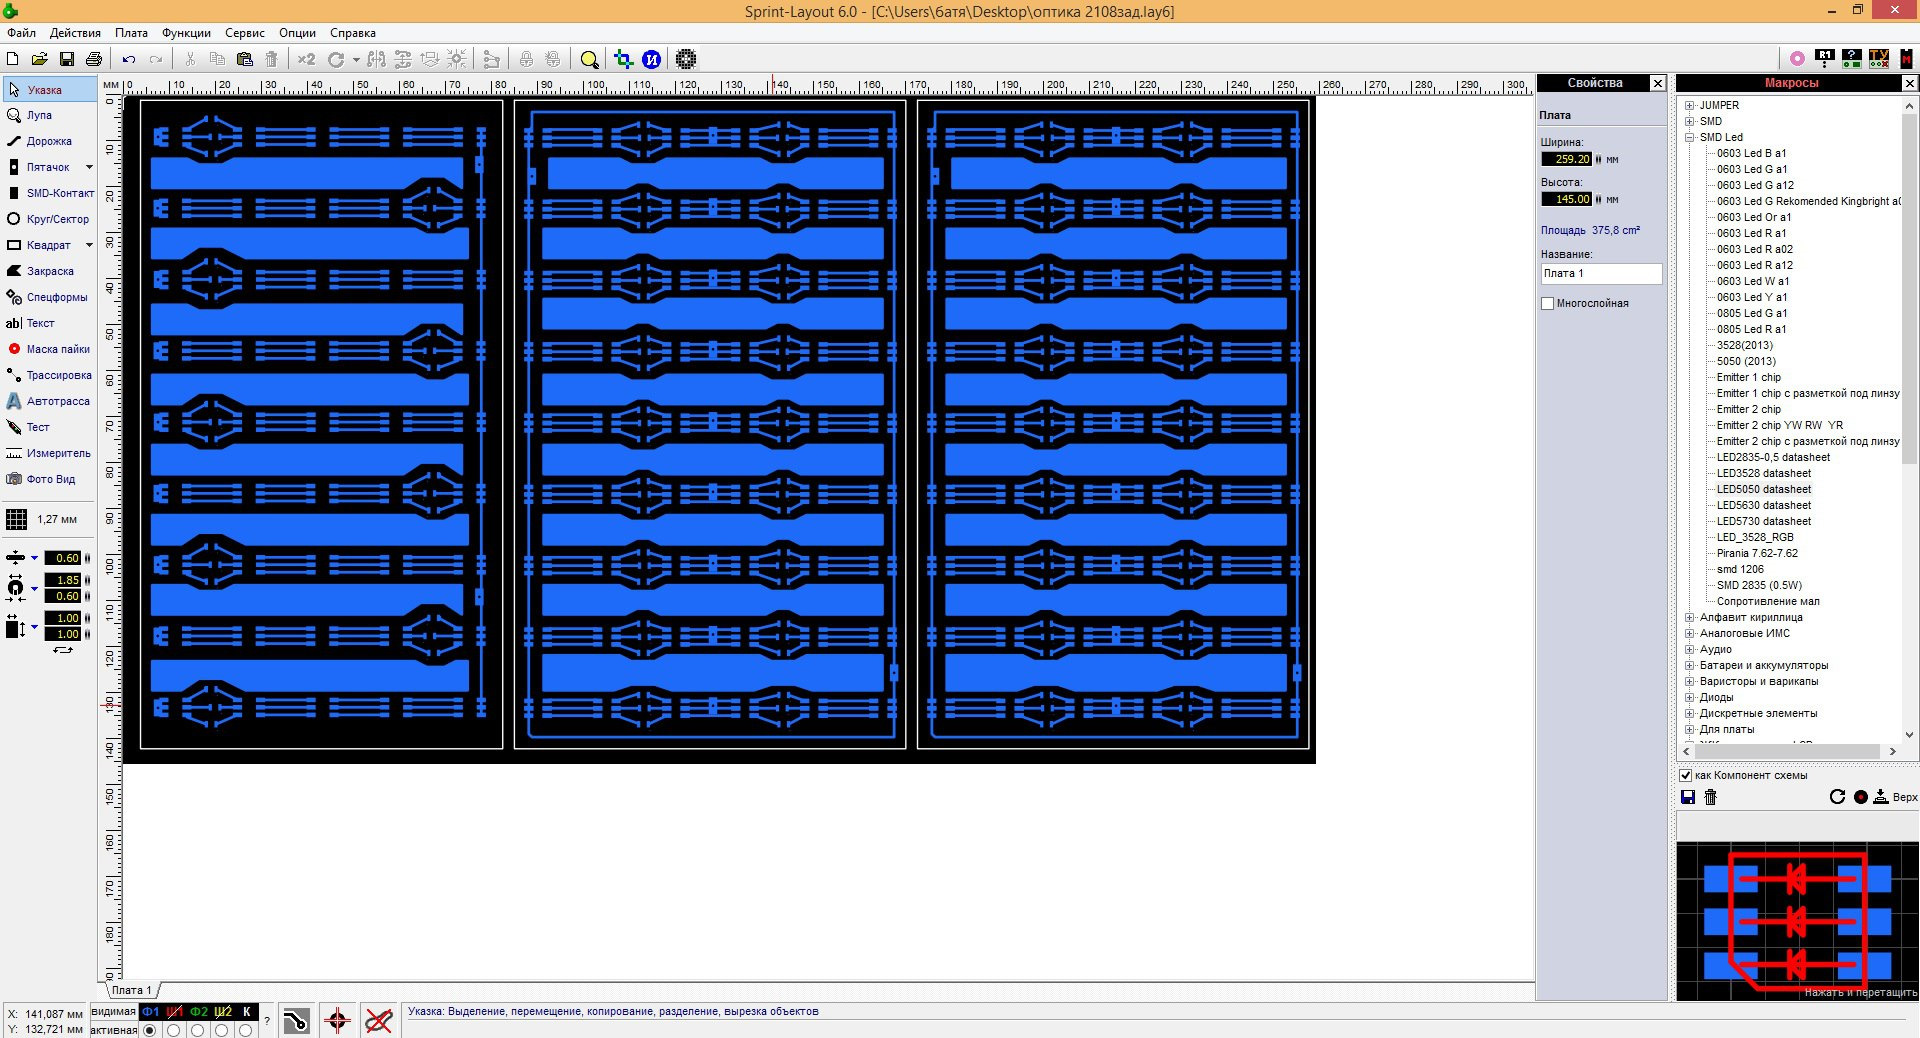The width and height of the screenshot is (1920, 1038).
Task: Open the zoom magnifier toolbar icon
Action: 589,59
